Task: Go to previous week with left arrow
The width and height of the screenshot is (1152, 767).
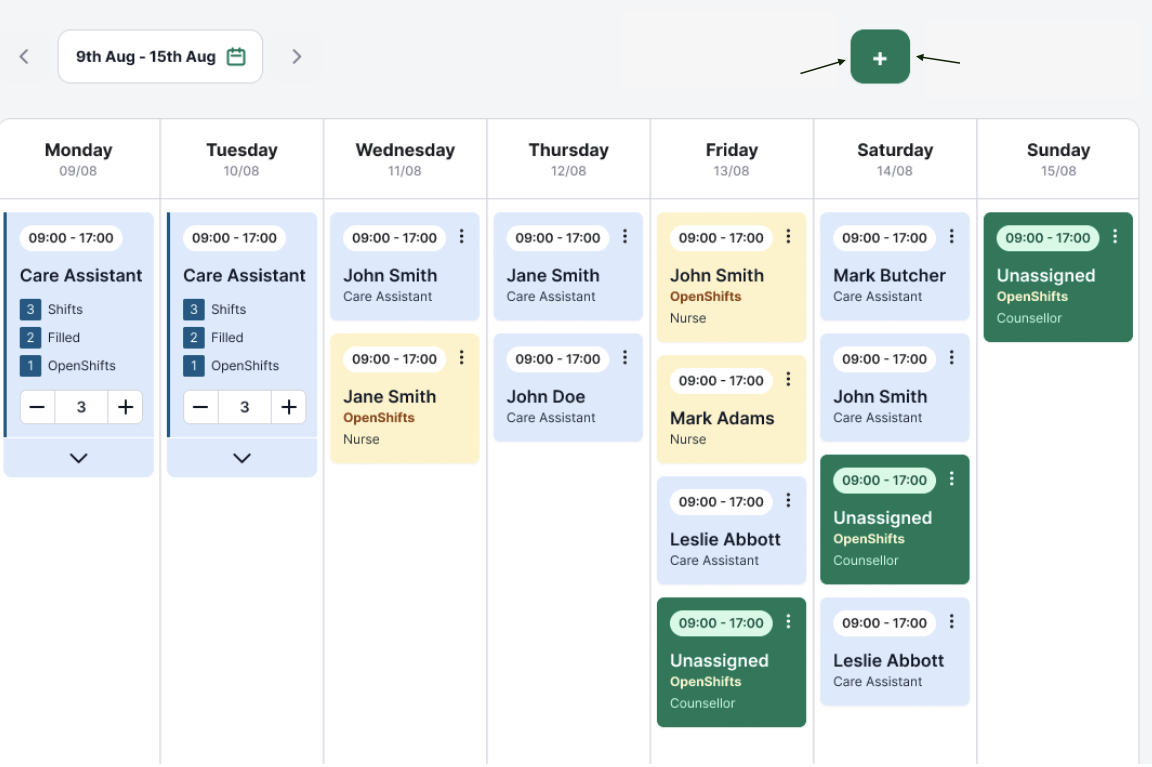Action: click(x=25, y=57)
